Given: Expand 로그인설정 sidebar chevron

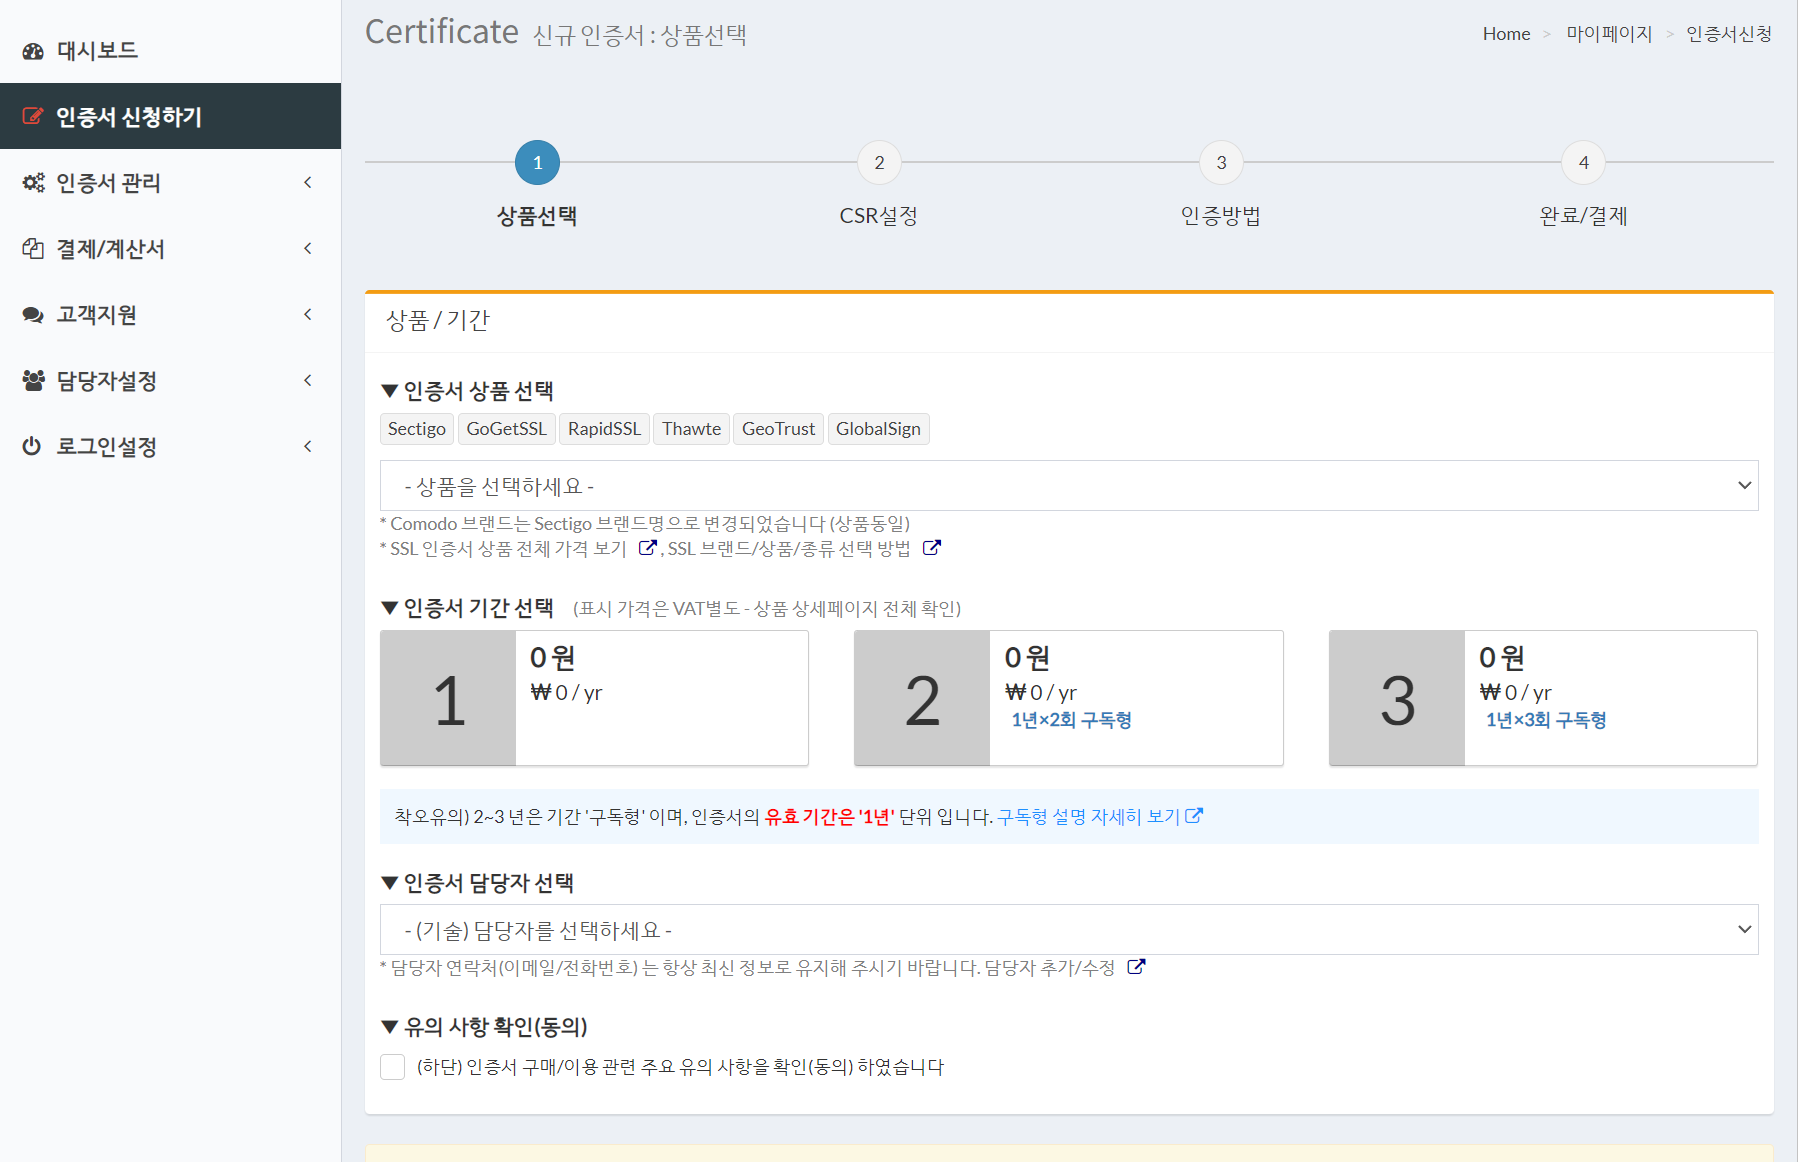Looking at the screenshot, I should point(308,446).
